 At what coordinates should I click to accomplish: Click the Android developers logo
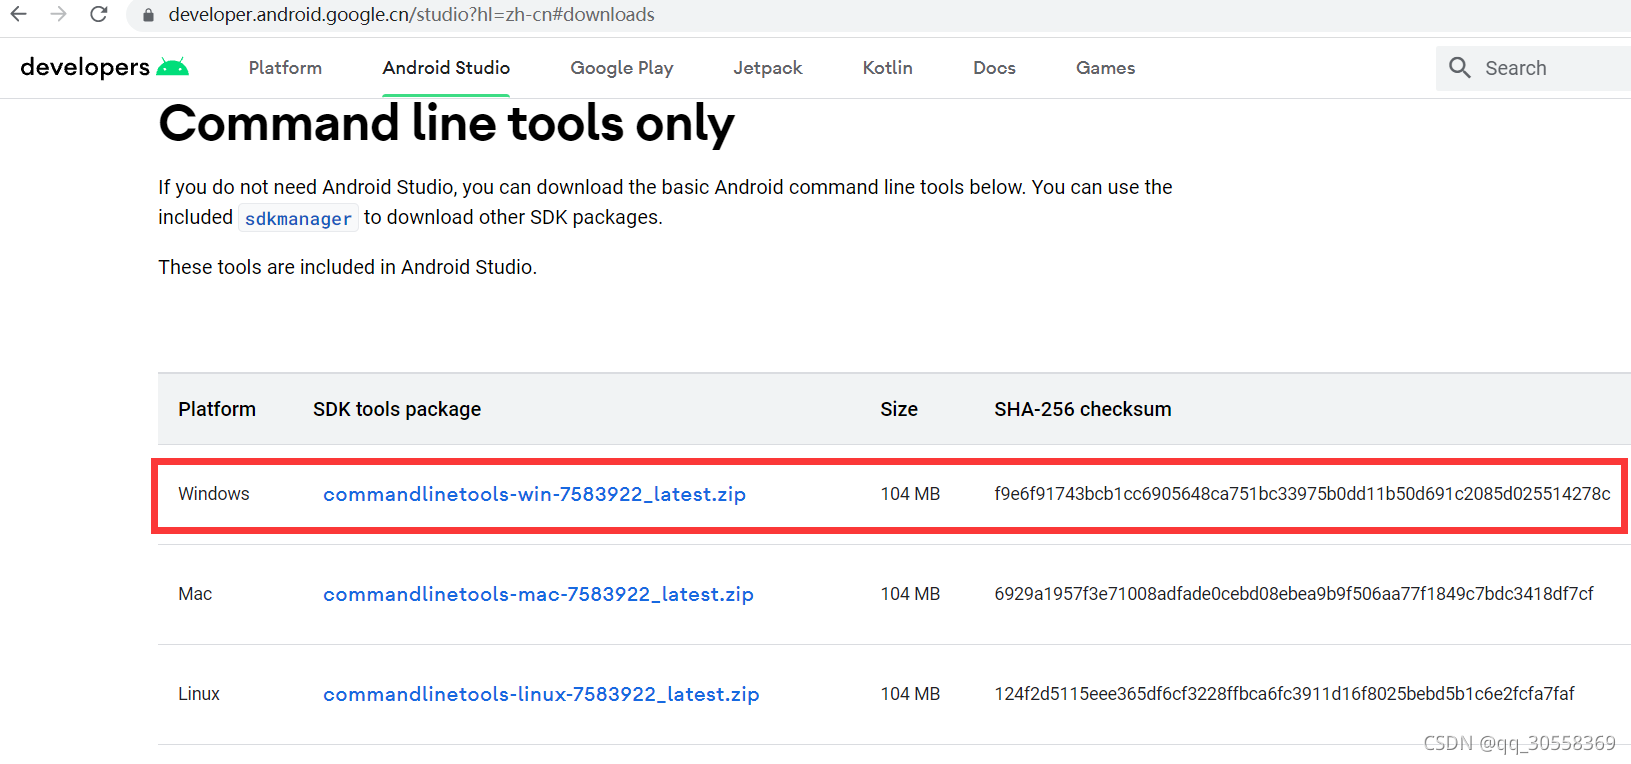[105, 67]
